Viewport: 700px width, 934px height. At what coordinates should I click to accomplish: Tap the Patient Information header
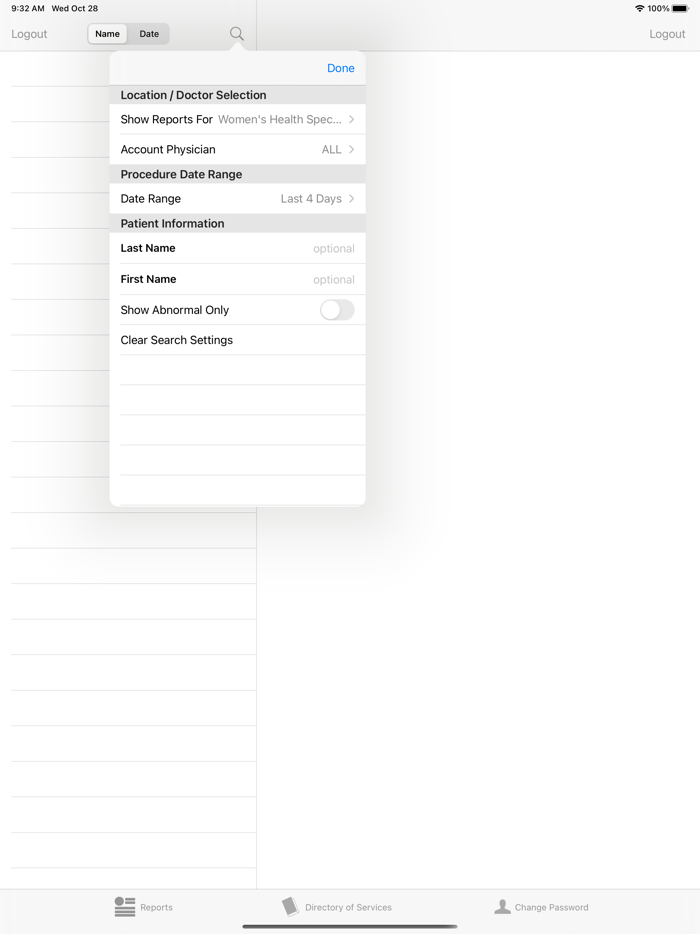click(x=172, y=223)
